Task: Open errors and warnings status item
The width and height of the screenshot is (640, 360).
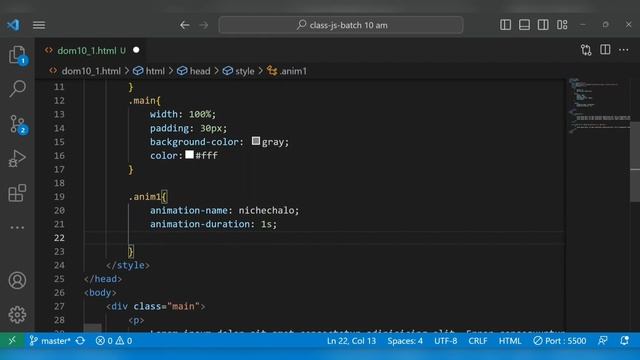Action: (114, 340)
